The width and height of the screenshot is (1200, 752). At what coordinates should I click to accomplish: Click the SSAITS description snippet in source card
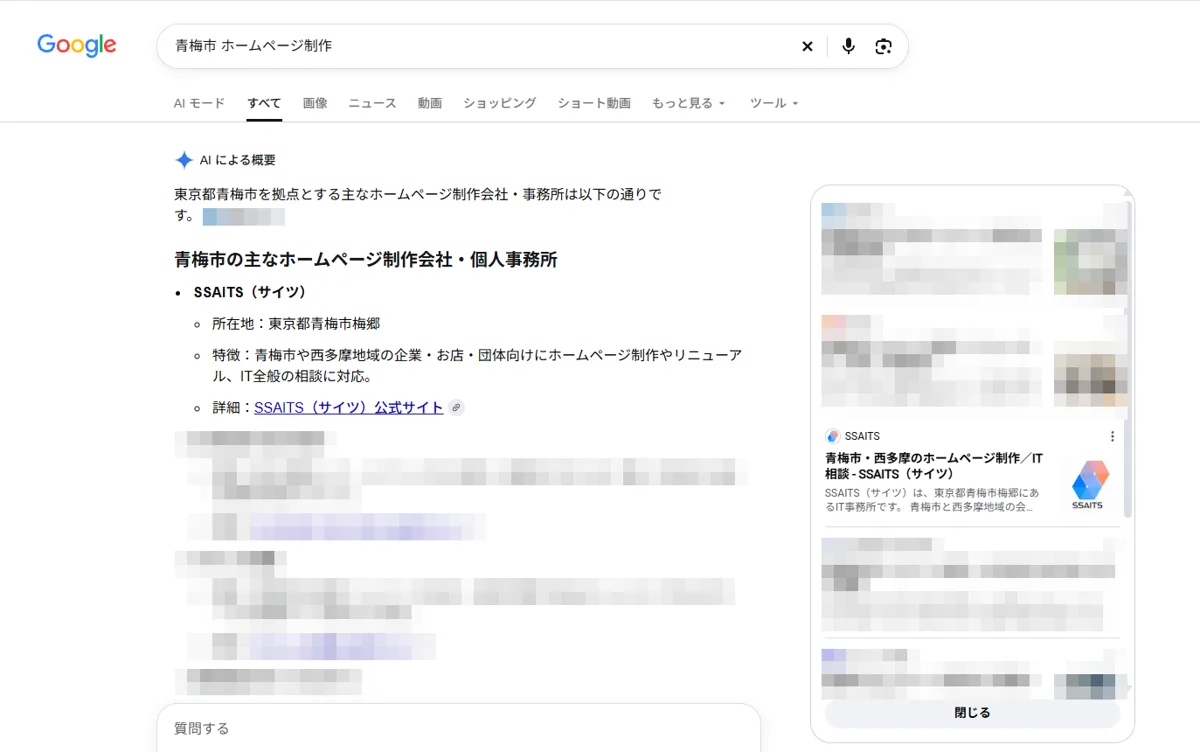(932, 500)
